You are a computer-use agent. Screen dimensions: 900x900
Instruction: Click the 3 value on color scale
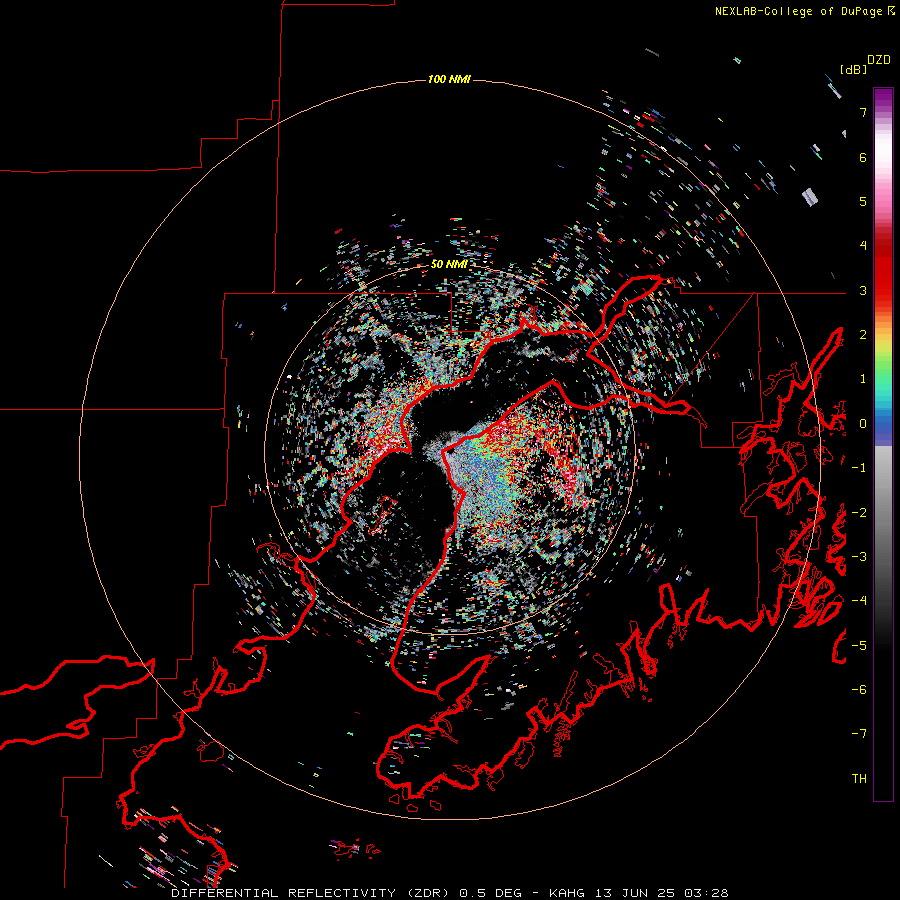pyautogui.click(x=863, y=290)
